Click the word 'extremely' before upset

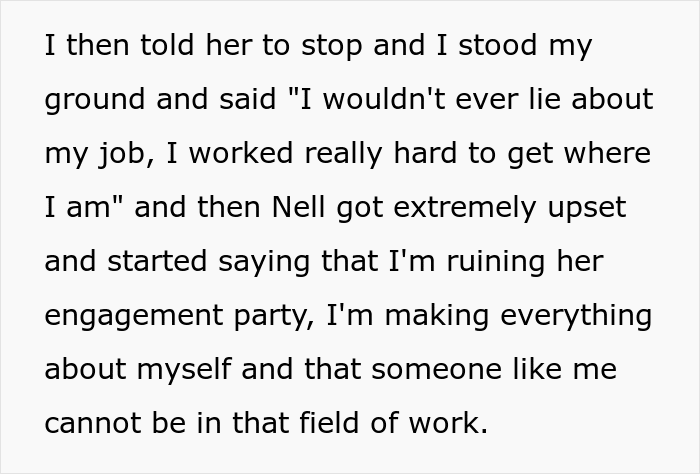465,209
